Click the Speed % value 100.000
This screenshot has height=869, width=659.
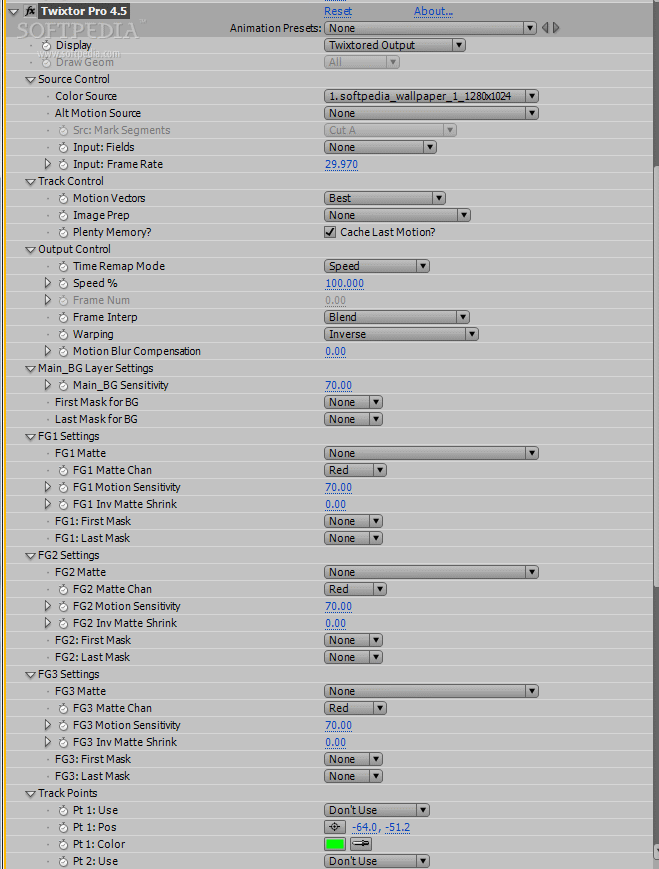[344, 283]
